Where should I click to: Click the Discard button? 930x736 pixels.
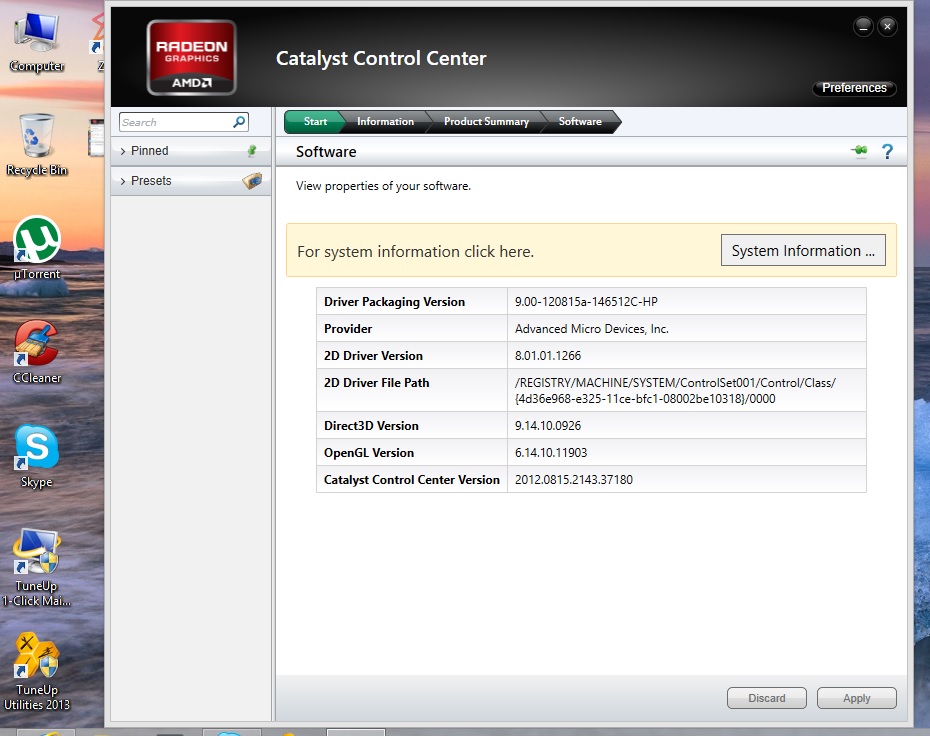[x=766, y=698]
